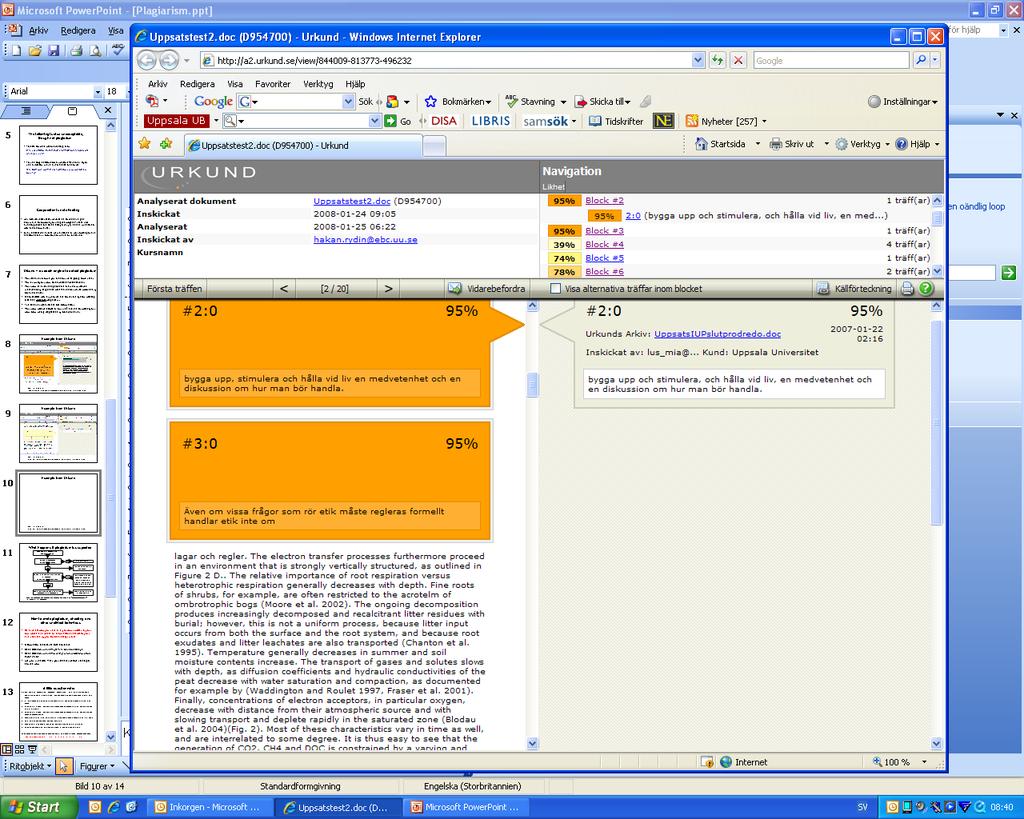Screen dimensions: 1024x819
Task: Click the Favorites star icon
Action: 144,144
